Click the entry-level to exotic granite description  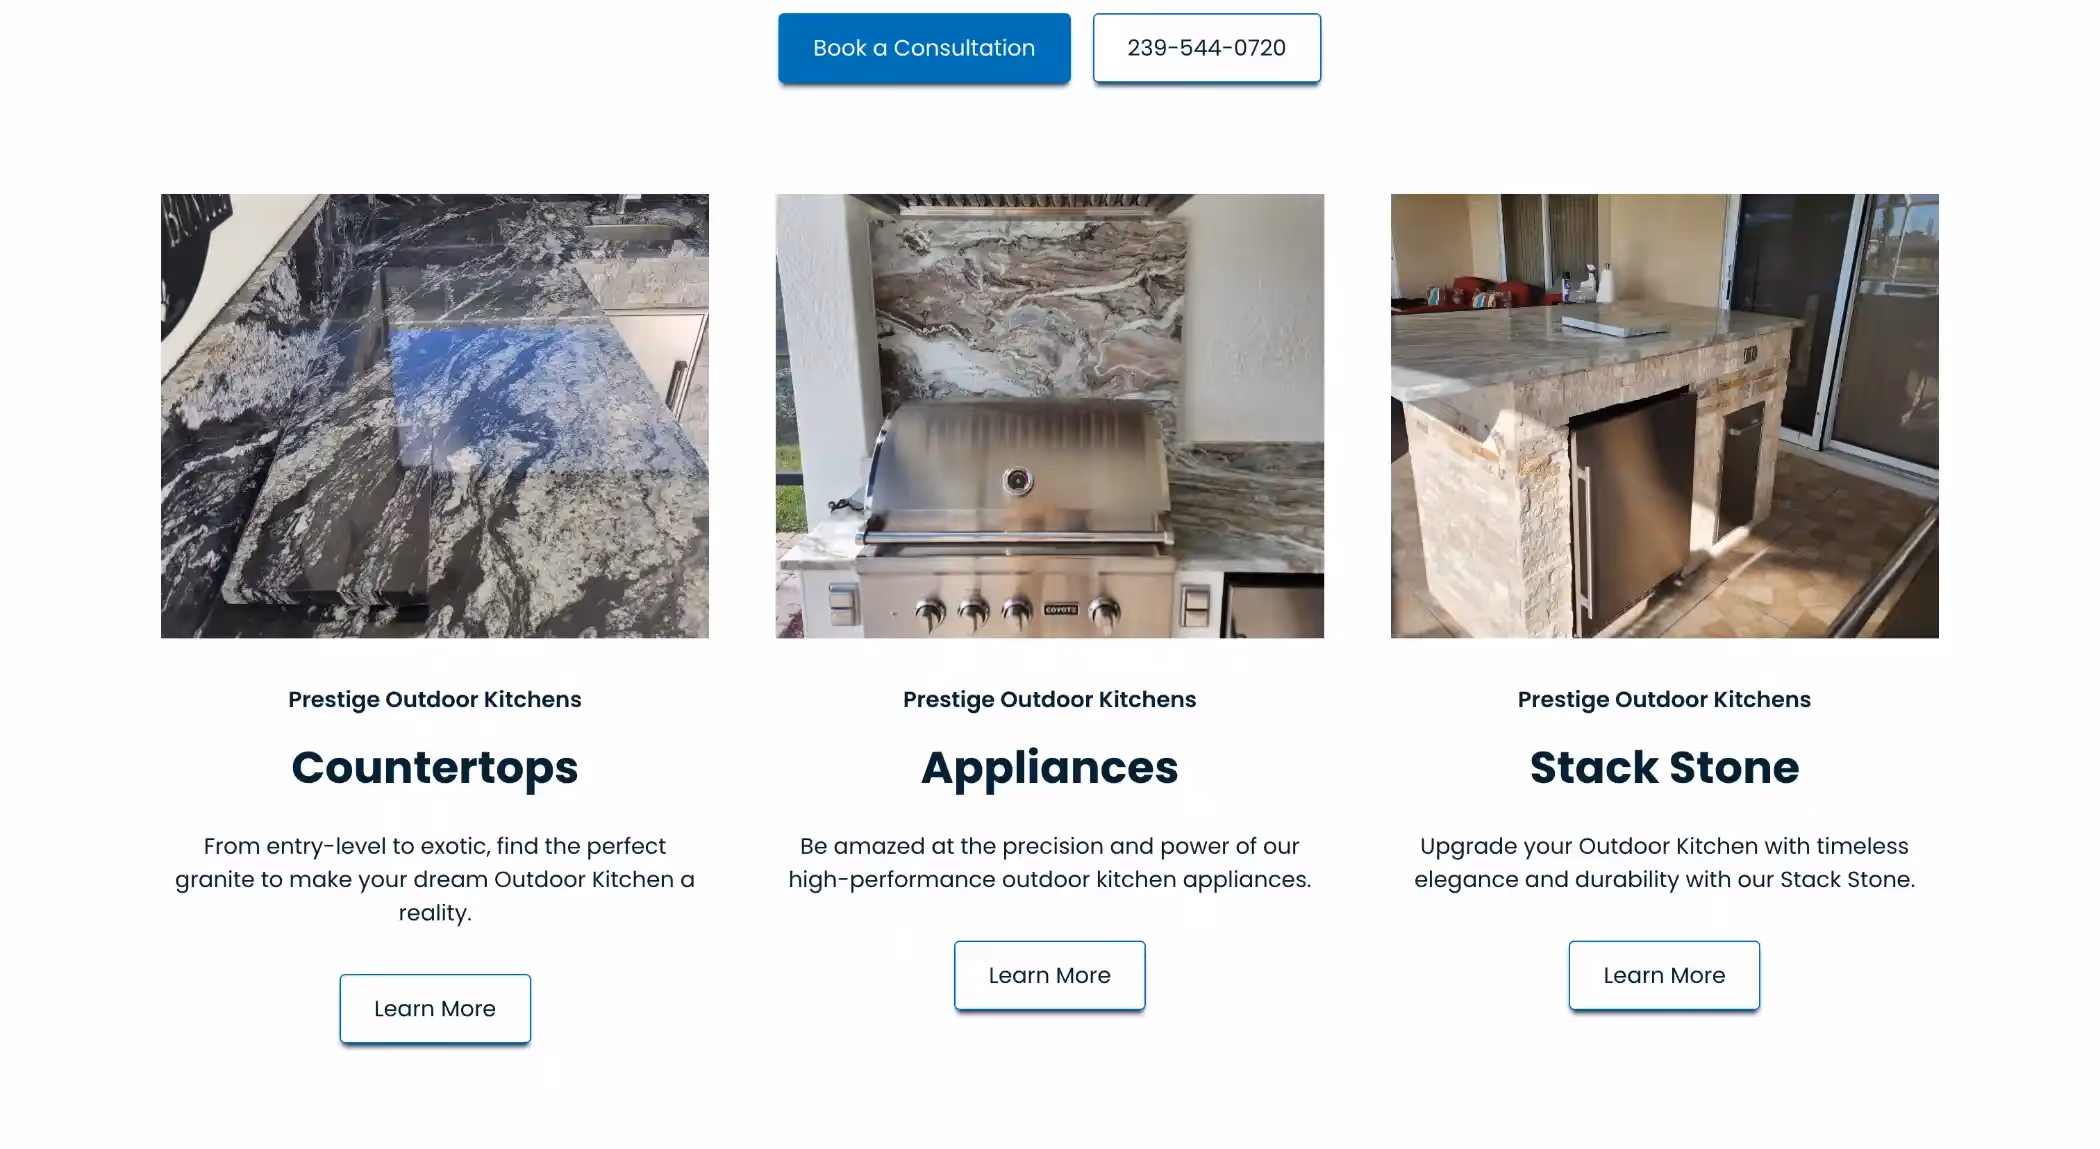point(435,879)
